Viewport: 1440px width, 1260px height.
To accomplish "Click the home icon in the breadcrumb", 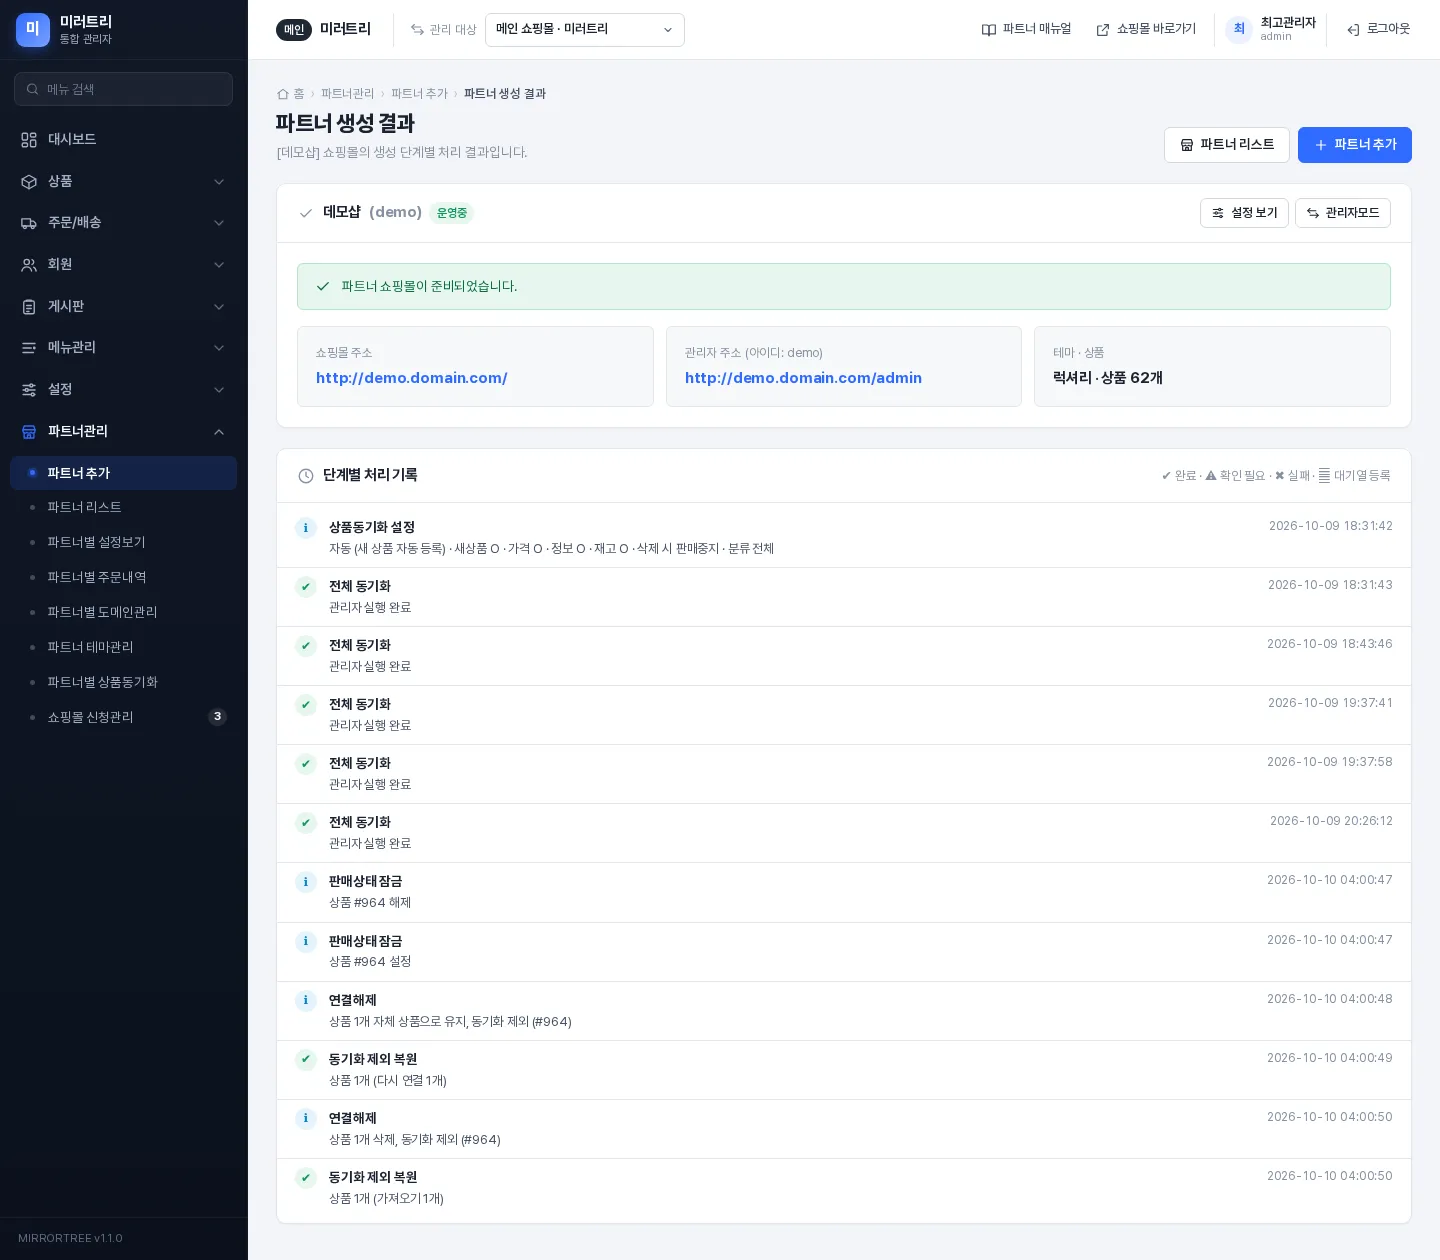I will coord(283,94).
